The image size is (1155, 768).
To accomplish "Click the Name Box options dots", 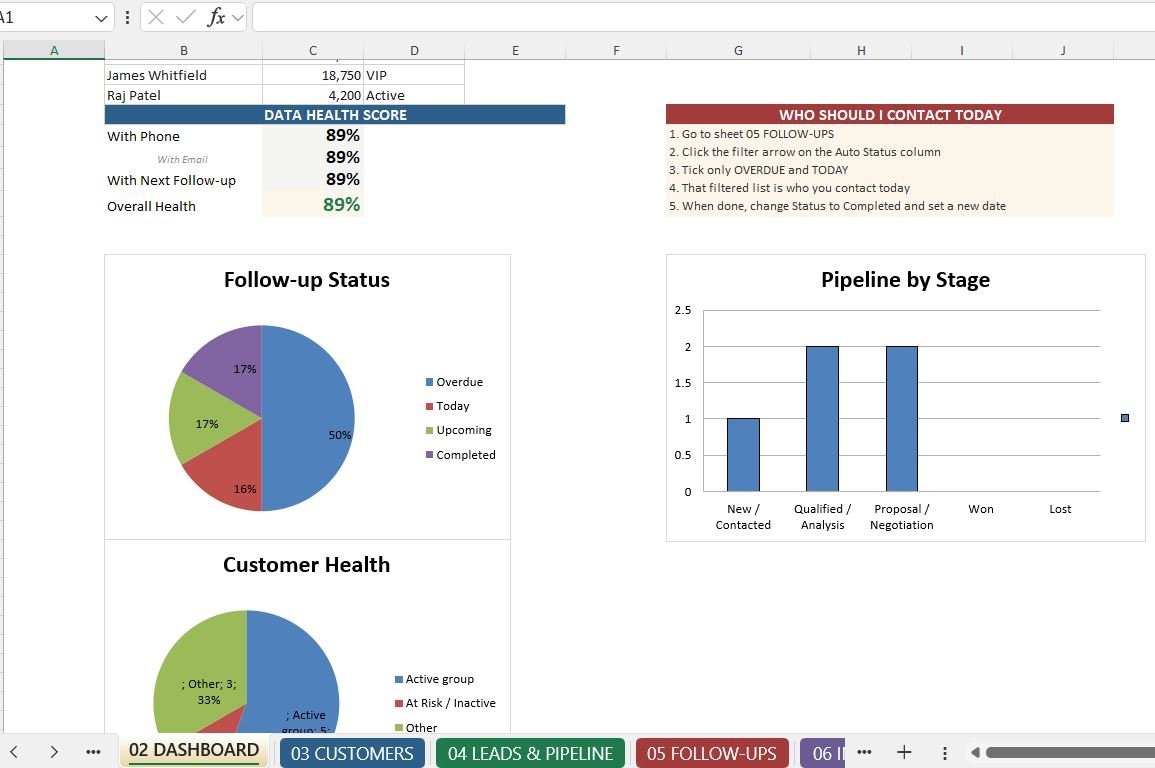I will point(127,17).
